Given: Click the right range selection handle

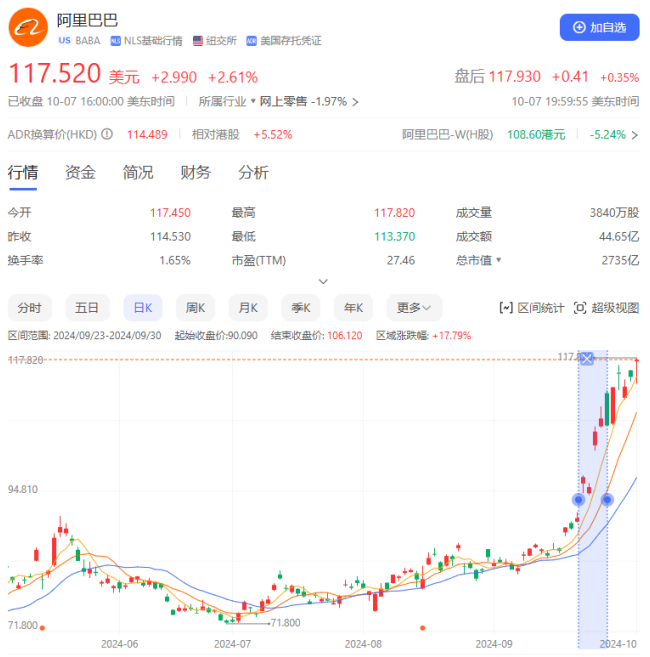Looking at the screenshot, I should pyautogui.click(x=607, y=499).
